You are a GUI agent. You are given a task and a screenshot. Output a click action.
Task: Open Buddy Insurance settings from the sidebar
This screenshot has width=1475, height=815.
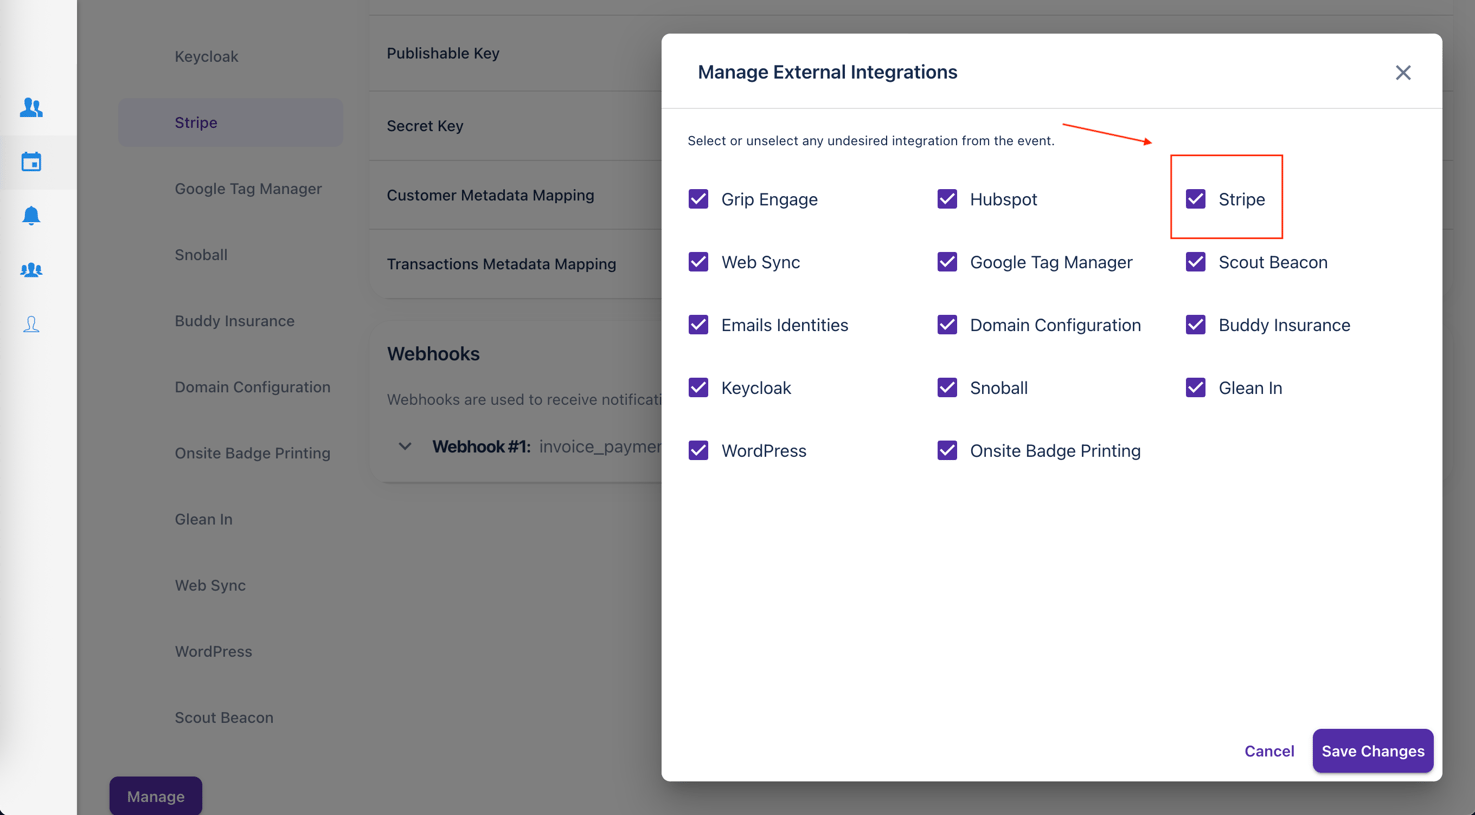click(234, 321)
